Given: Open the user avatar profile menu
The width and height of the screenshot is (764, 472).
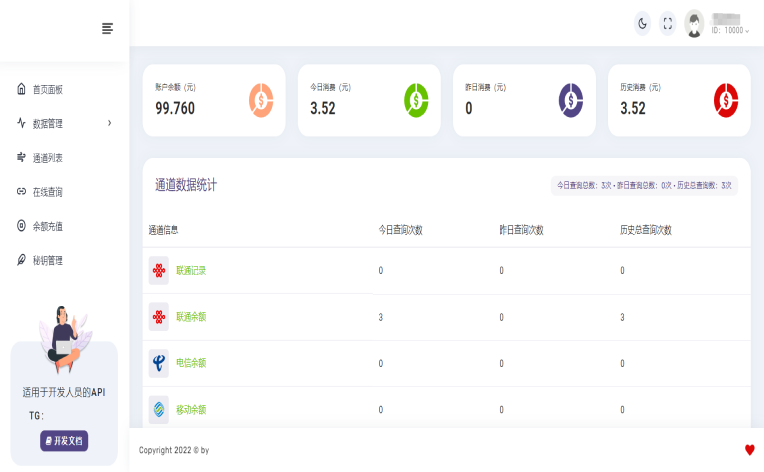Looking at the screenshot, I should pos(694,24).
